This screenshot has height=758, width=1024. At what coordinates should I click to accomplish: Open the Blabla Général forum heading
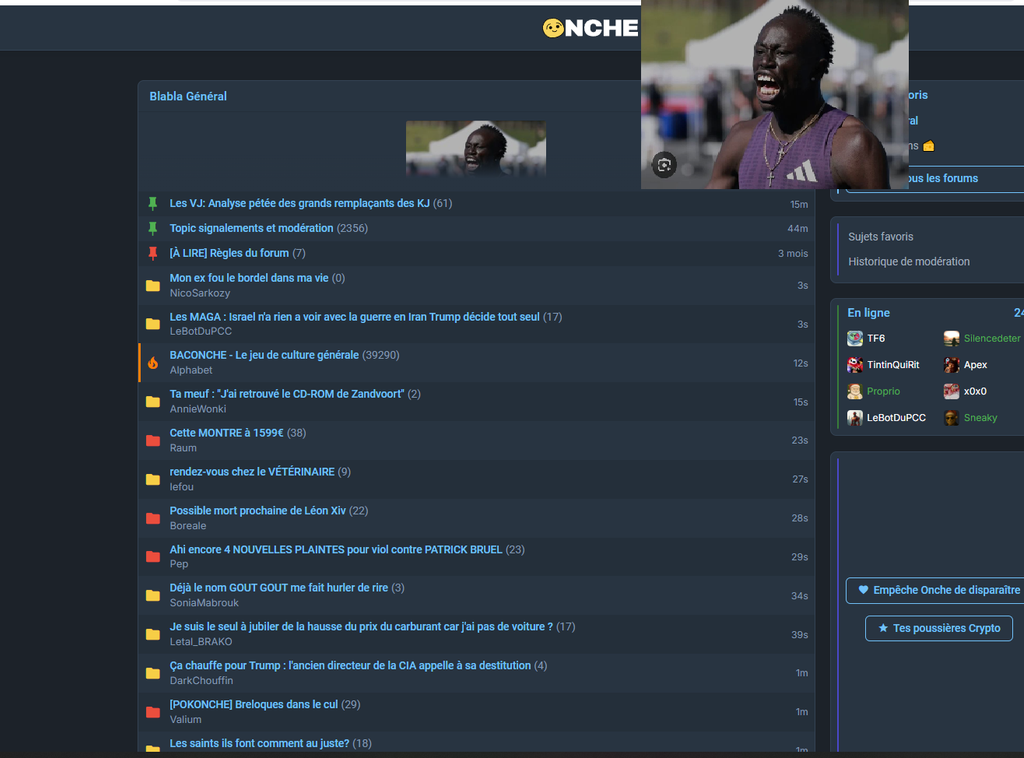tap(188, 96)
